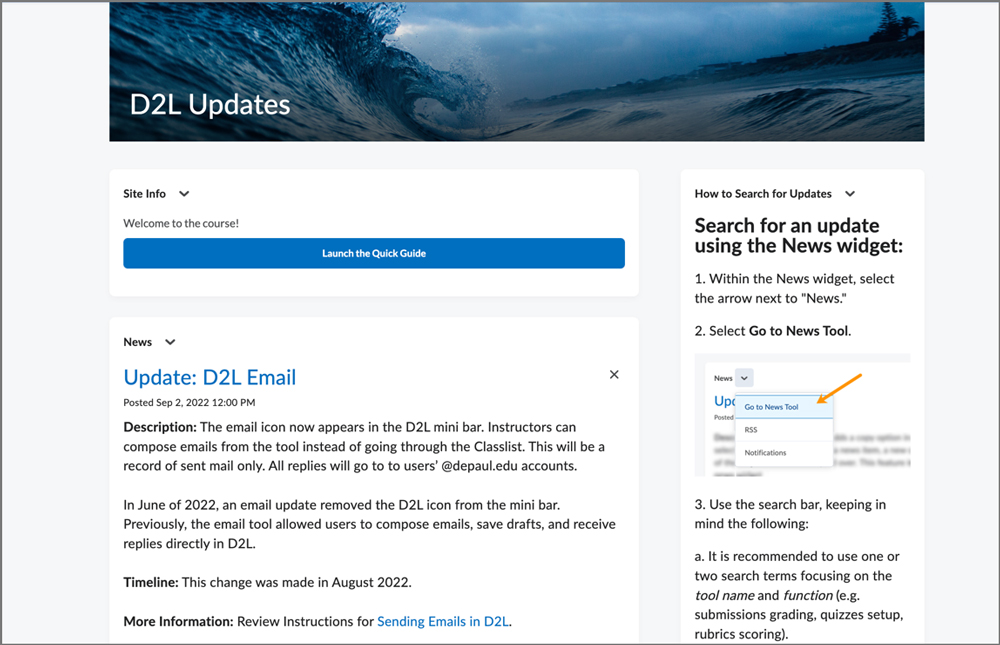Image resolution: width=1000 pixels, height=645 pixels.
Task: Click How to Search for Updates title
Action: [x=763, y=194]
